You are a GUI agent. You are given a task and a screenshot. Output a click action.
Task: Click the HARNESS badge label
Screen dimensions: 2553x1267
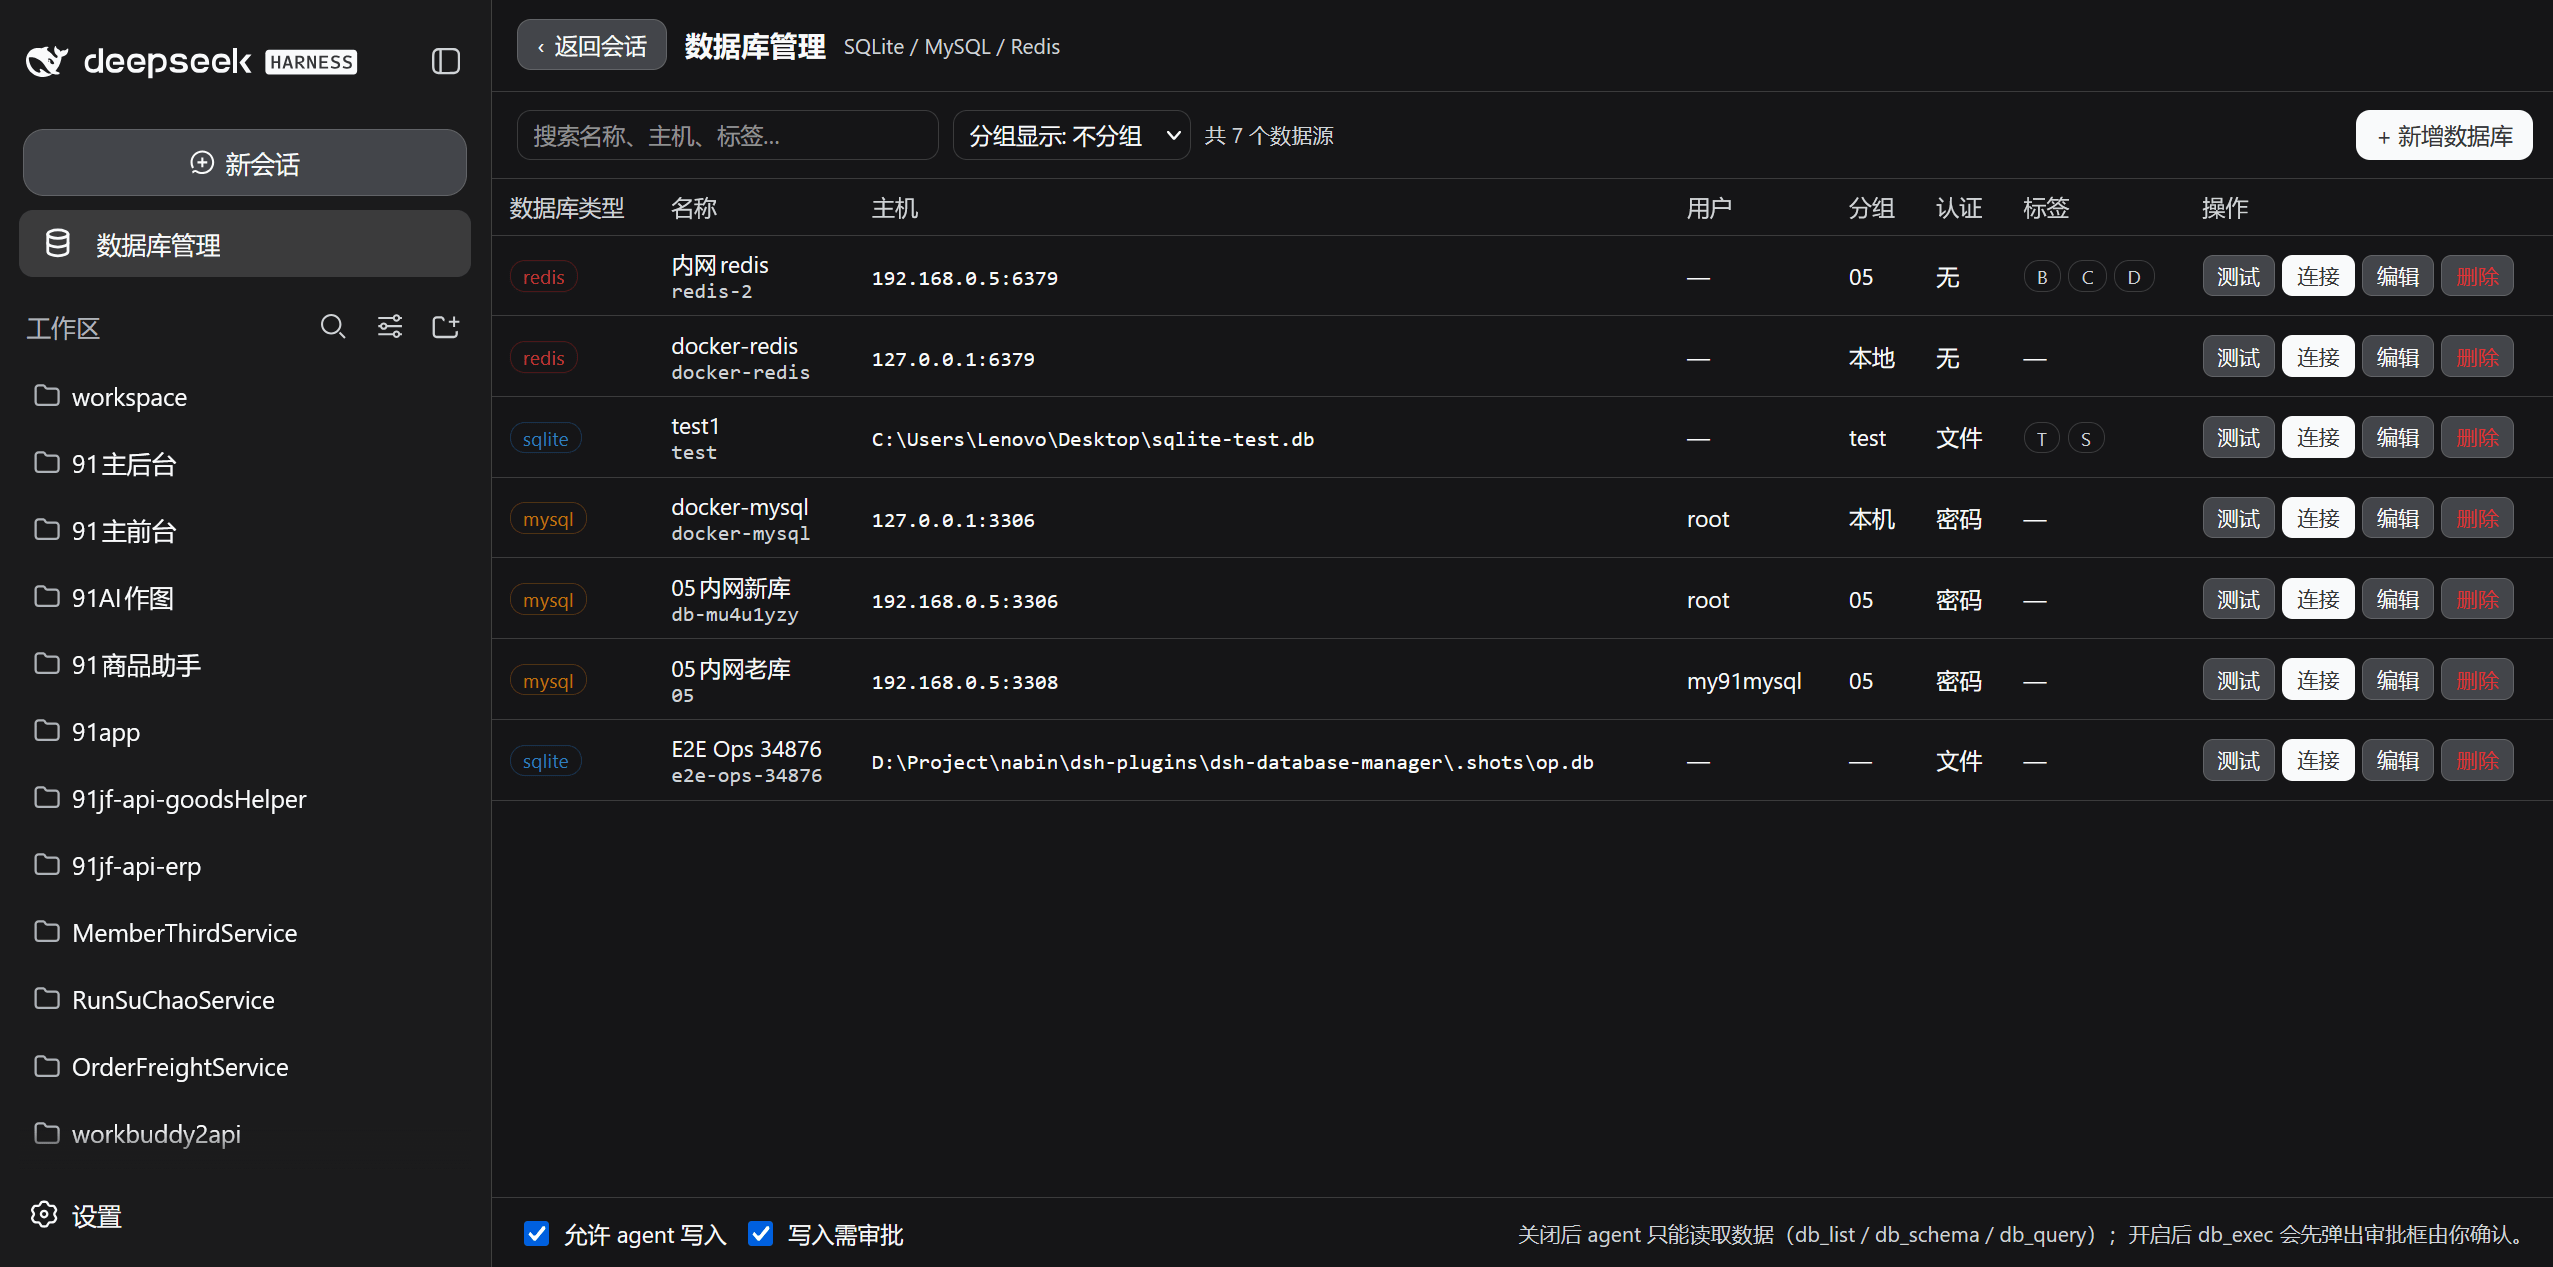pyautogui.click(x=311, y=62)
